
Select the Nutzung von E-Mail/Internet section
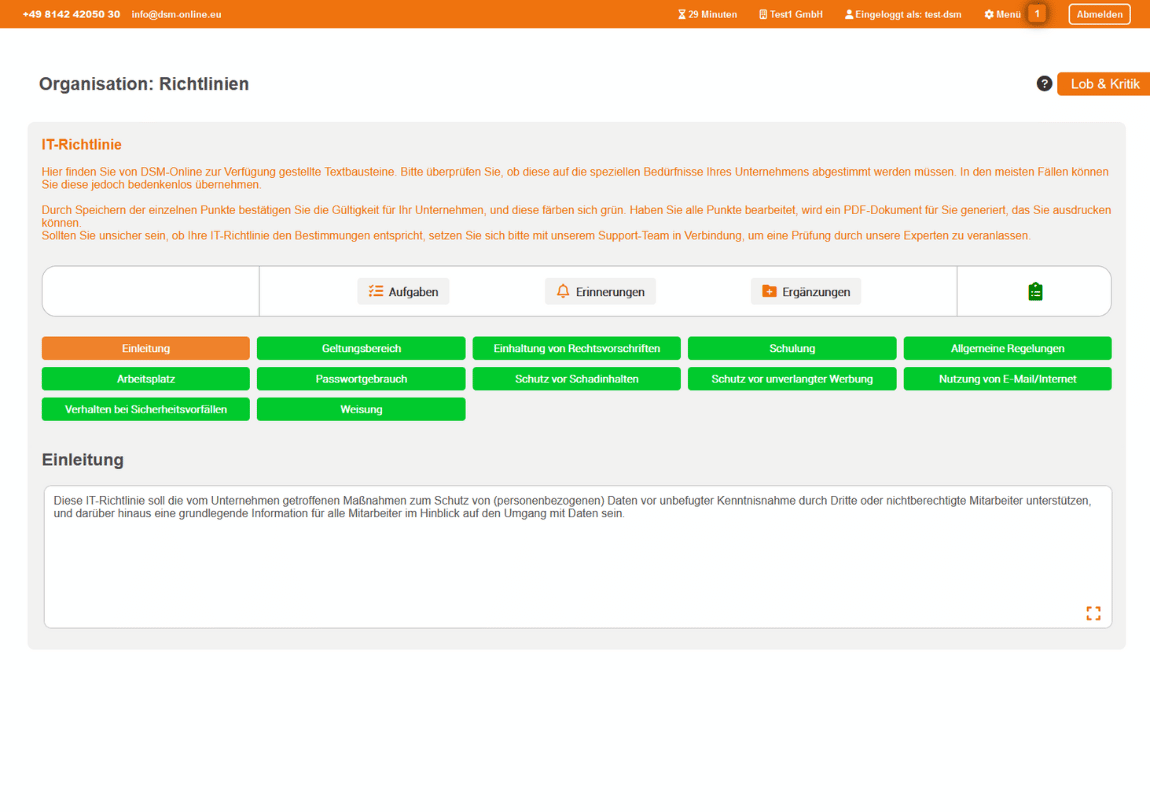pos(1007,379)
